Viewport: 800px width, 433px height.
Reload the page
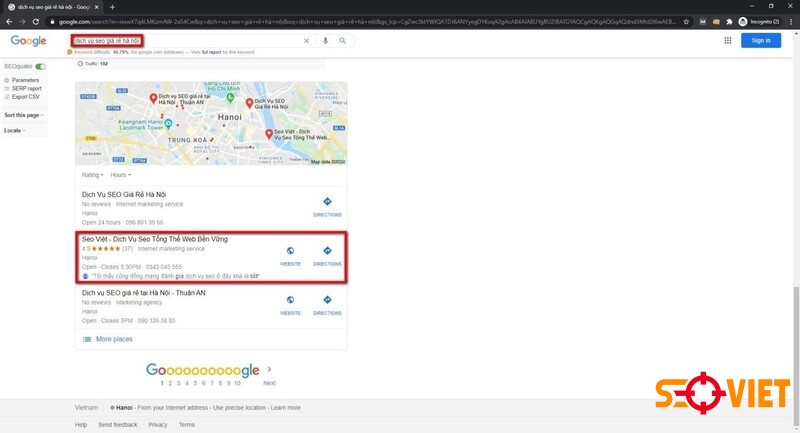(36, 21)
